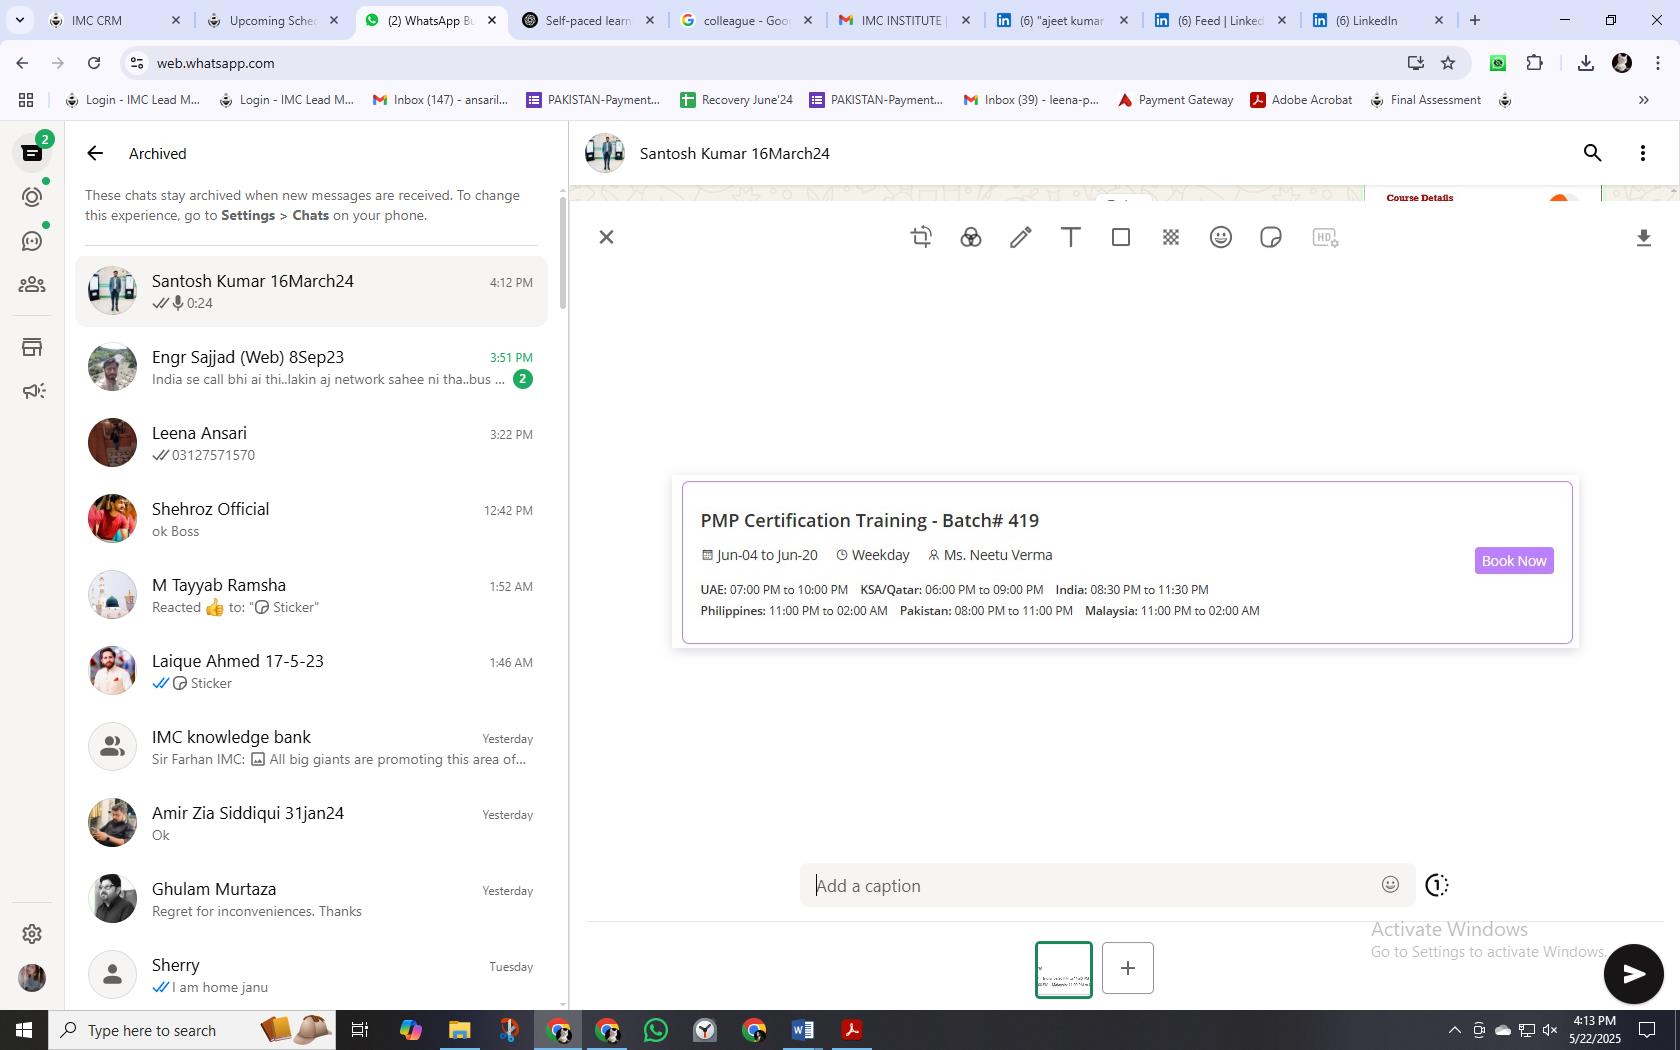Open the Communities sidebar icon
Viewport: 1680px width, 1050px height.
[x=32, y=285]
